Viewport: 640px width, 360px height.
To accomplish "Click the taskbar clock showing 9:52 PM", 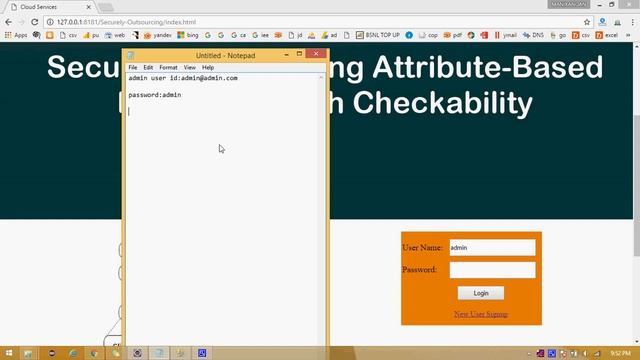I will pos(621,353).
